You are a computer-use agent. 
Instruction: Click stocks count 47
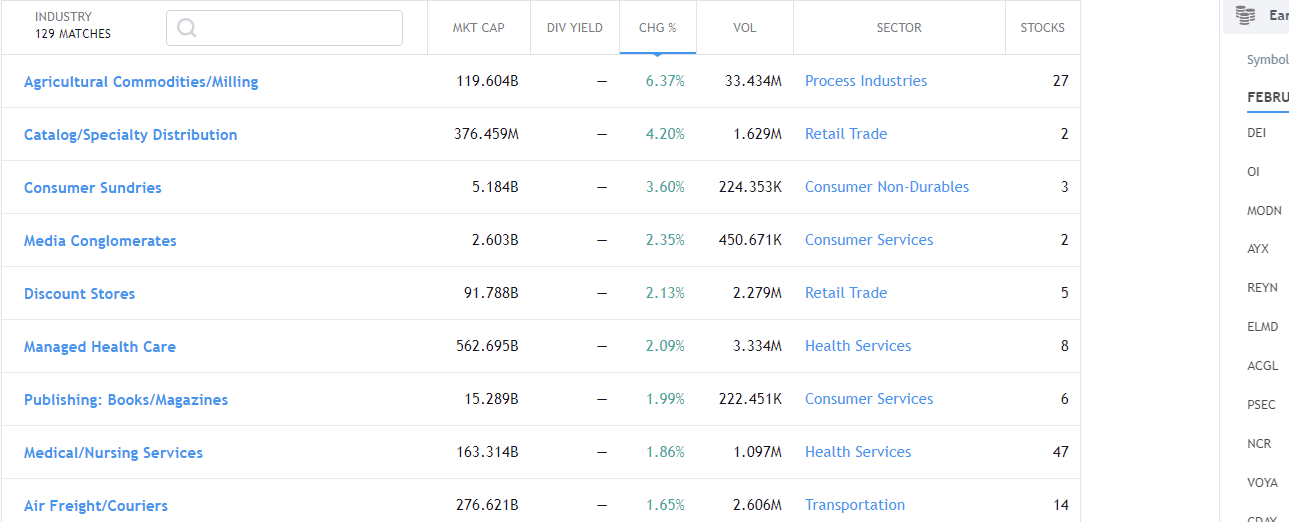click(1061, 452)
